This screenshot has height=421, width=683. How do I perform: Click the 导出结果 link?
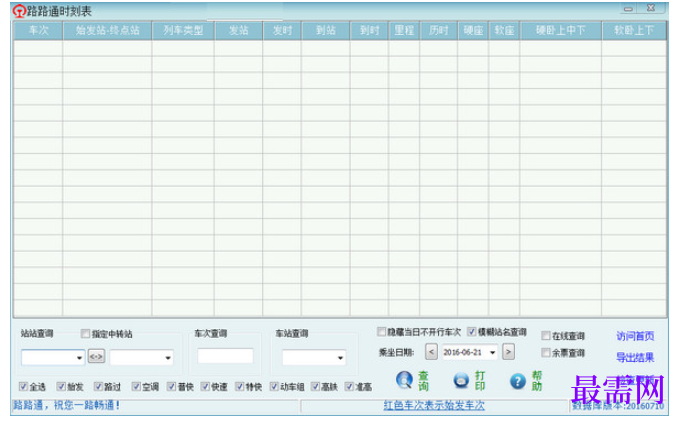pyautogui.click(x=635, y=357)
